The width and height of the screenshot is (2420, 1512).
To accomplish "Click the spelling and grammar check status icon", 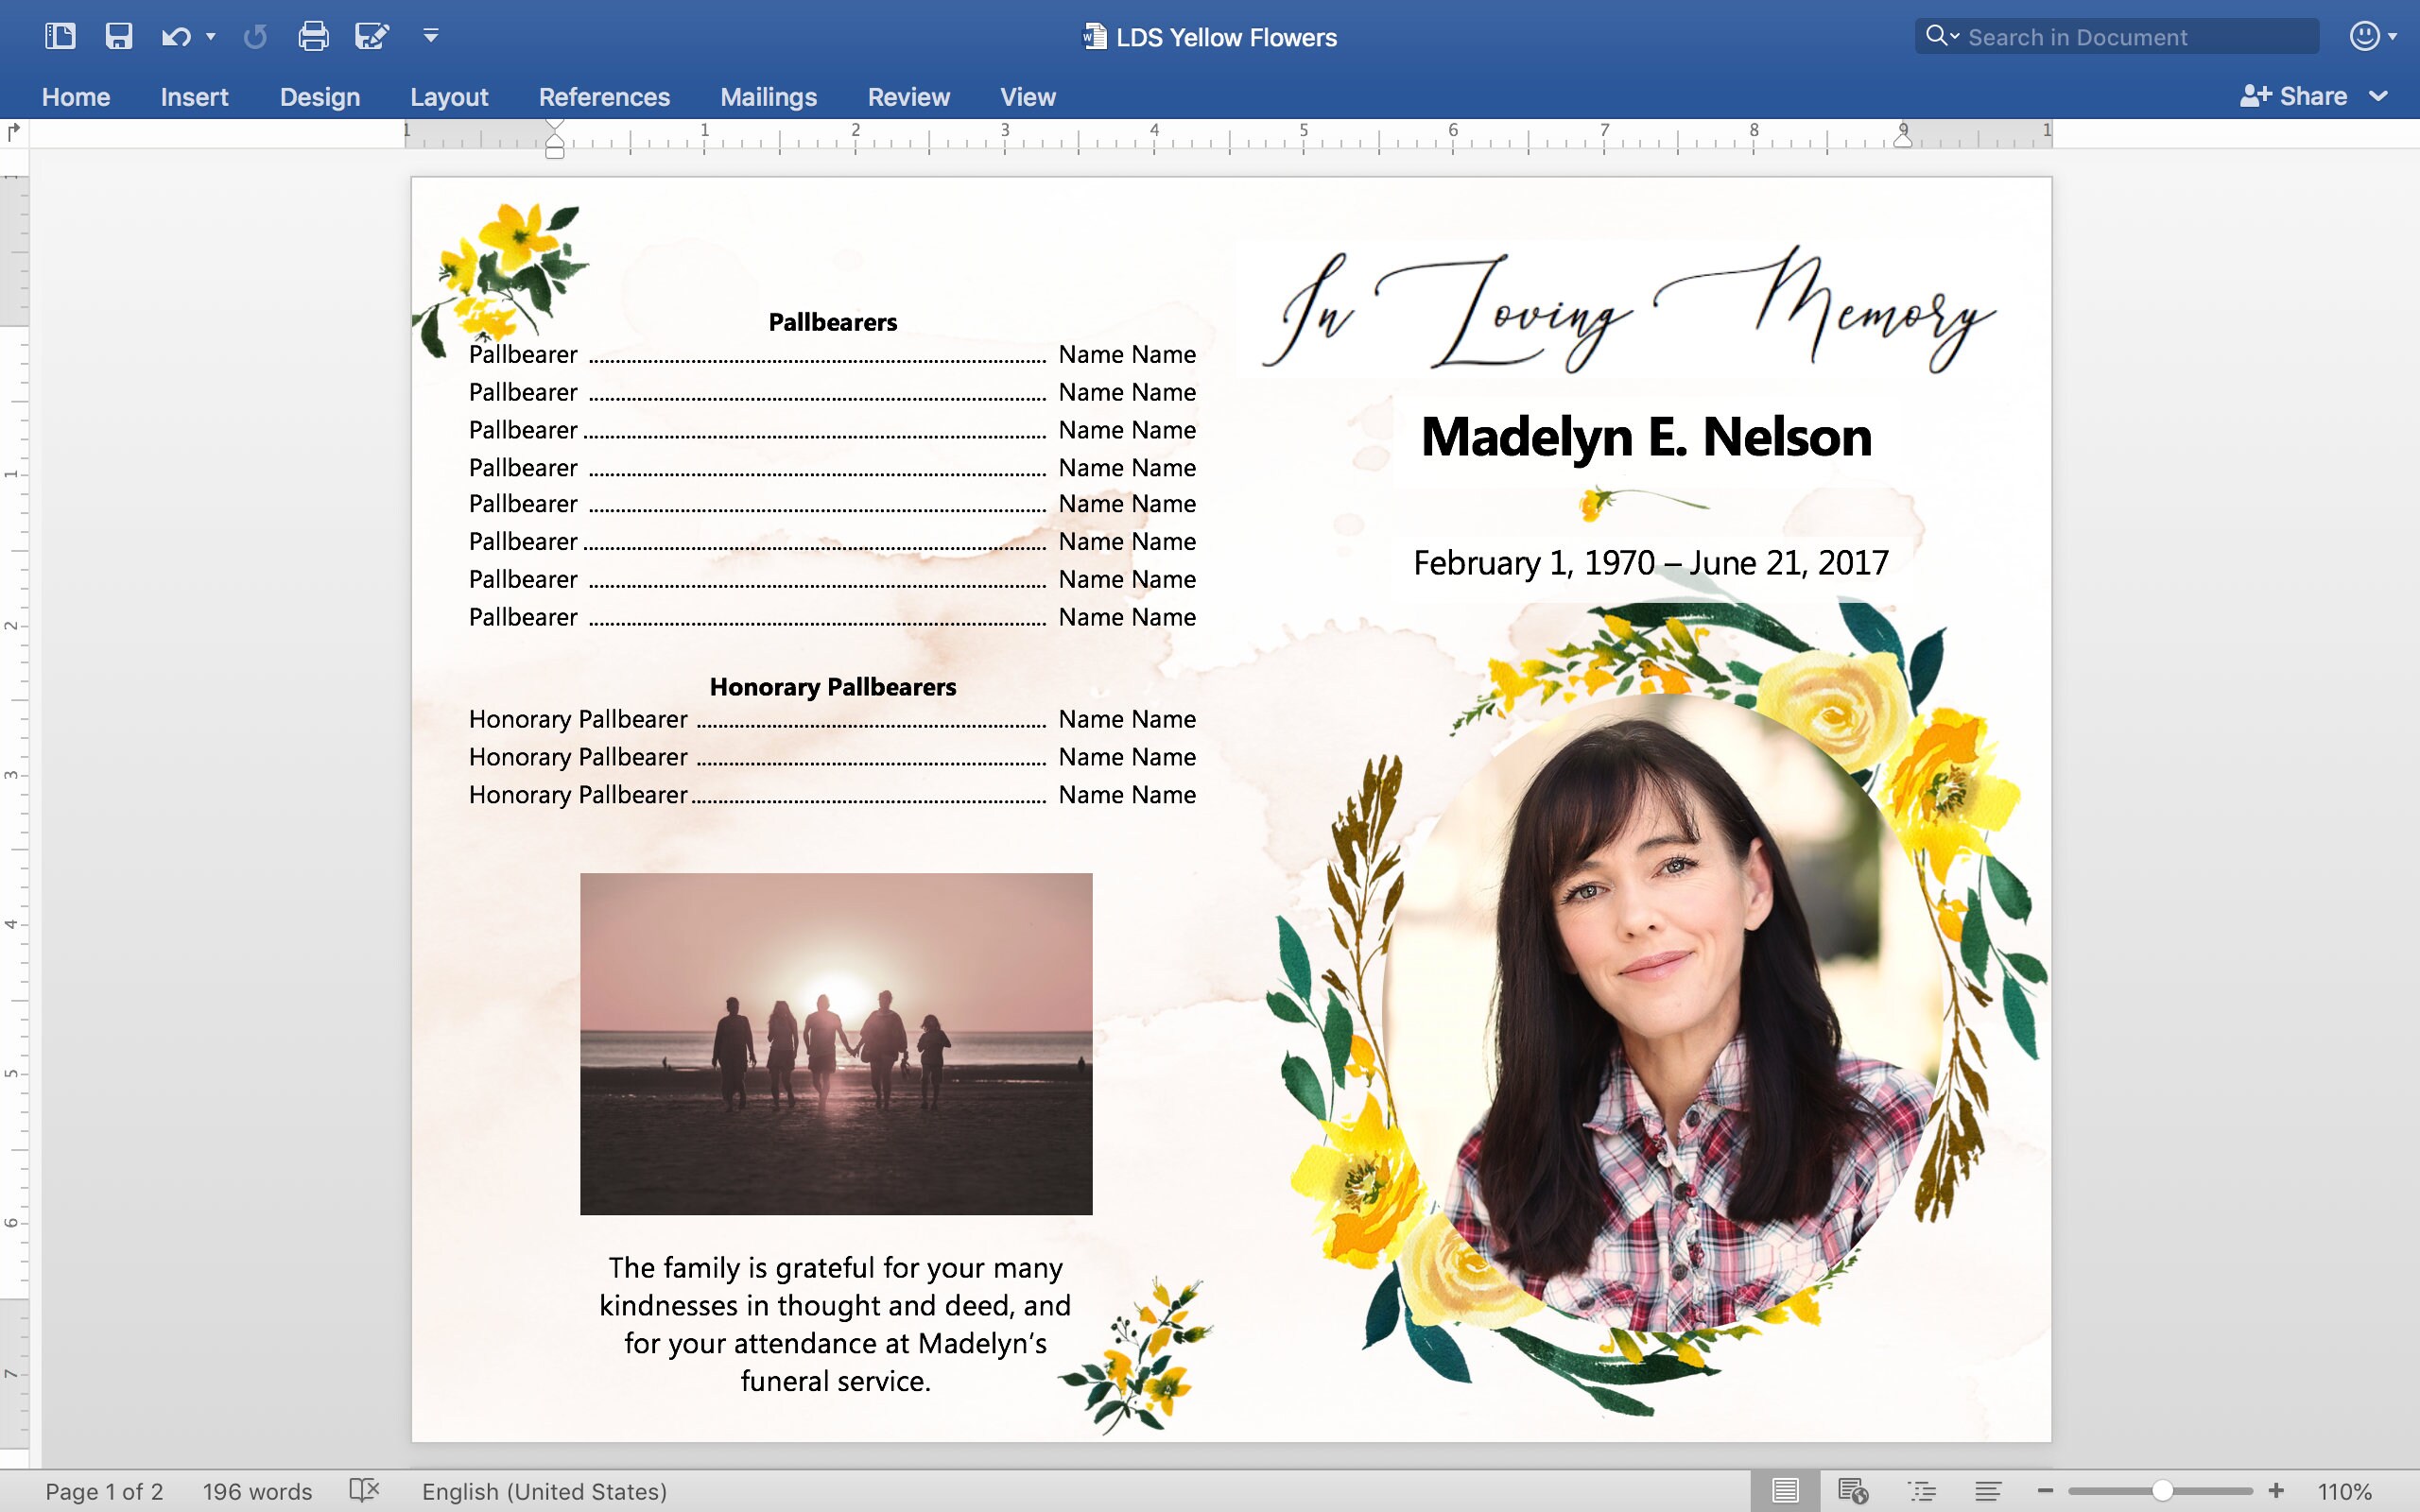I will pyautogui.click(x=364, y=1490).
